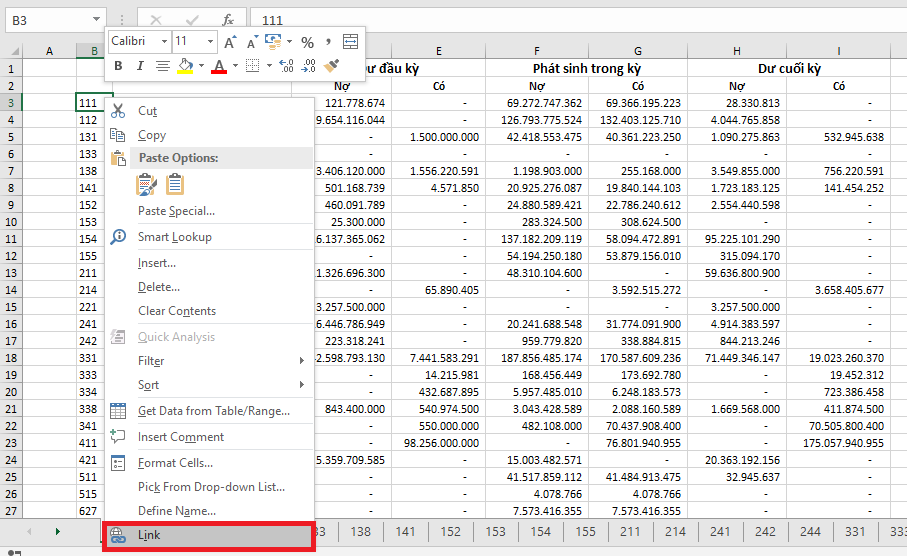Expand the Name Box dropdown arrow
Image resolution: width=907 pixels, height=556 pixels.
pos(96,20)
